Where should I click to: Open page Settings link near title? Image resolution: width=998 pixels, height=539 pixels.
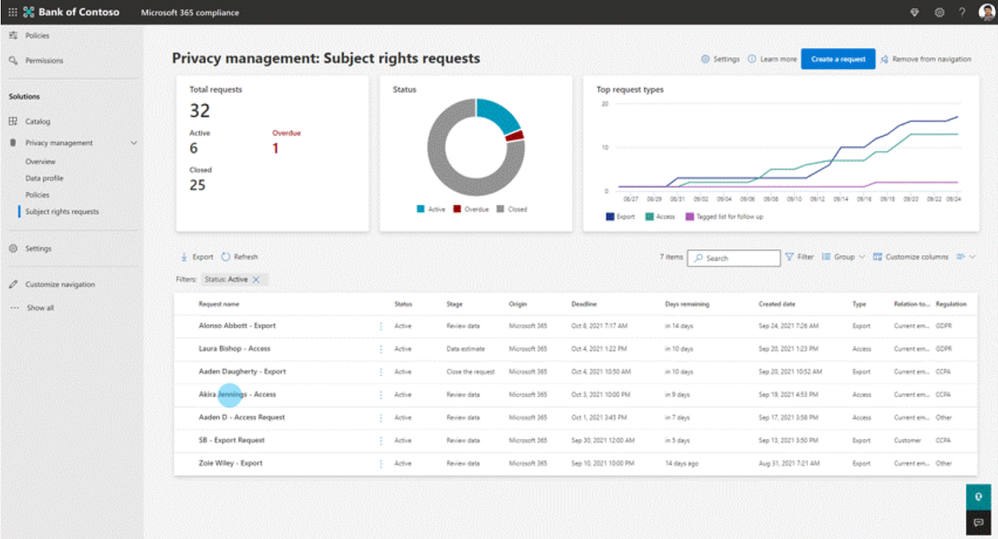[x=720, y=59]
